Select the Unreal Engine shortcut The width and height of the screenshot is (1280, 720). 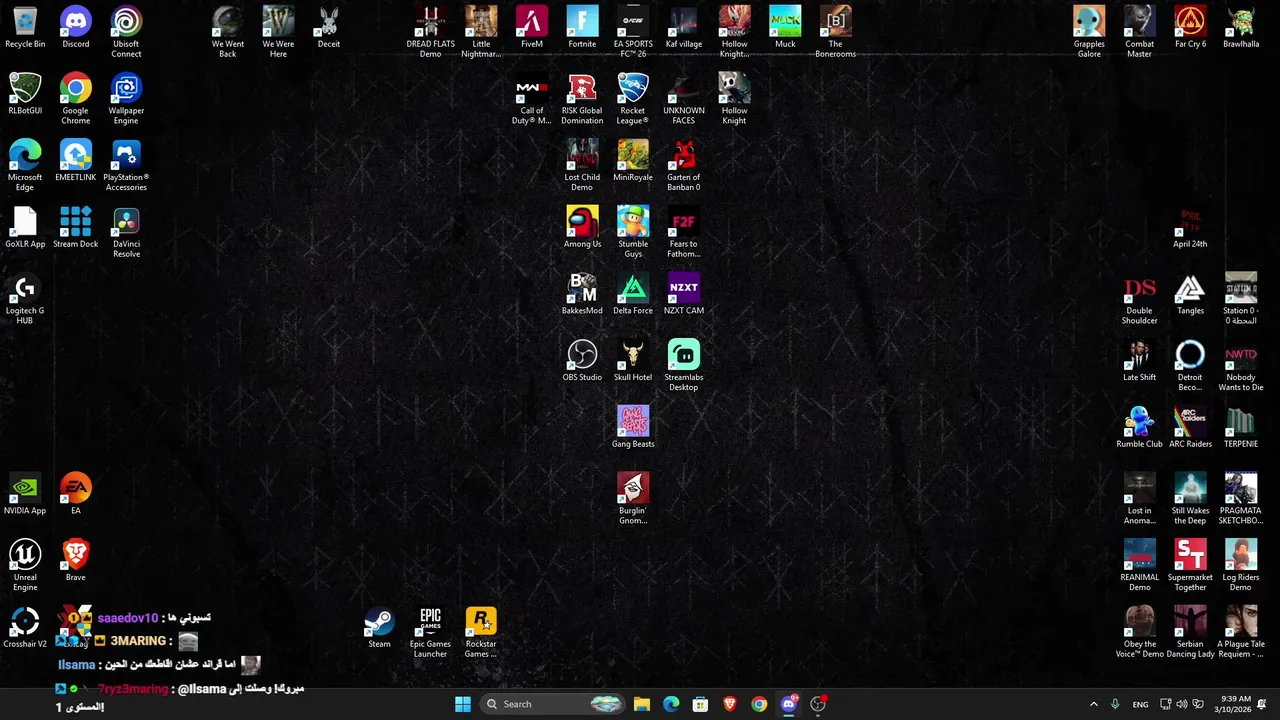[x=25, y=566]
